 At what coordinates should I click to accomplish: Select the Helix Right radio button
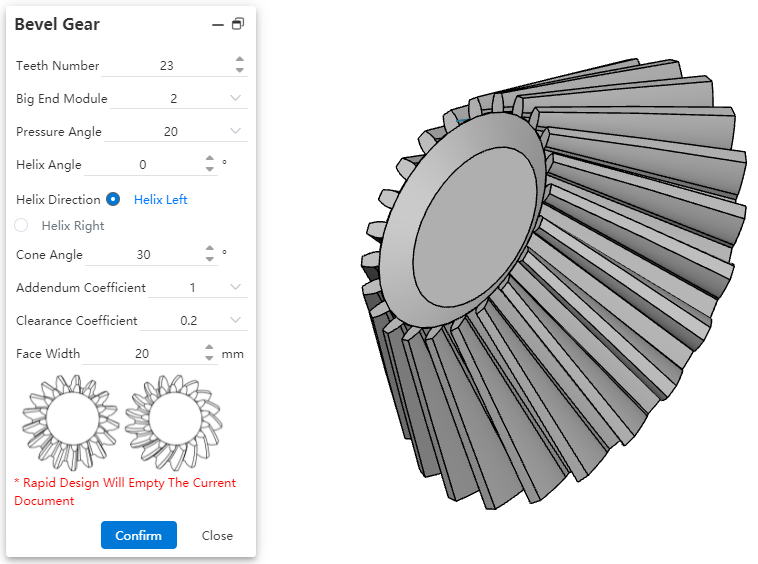(21, 225)
